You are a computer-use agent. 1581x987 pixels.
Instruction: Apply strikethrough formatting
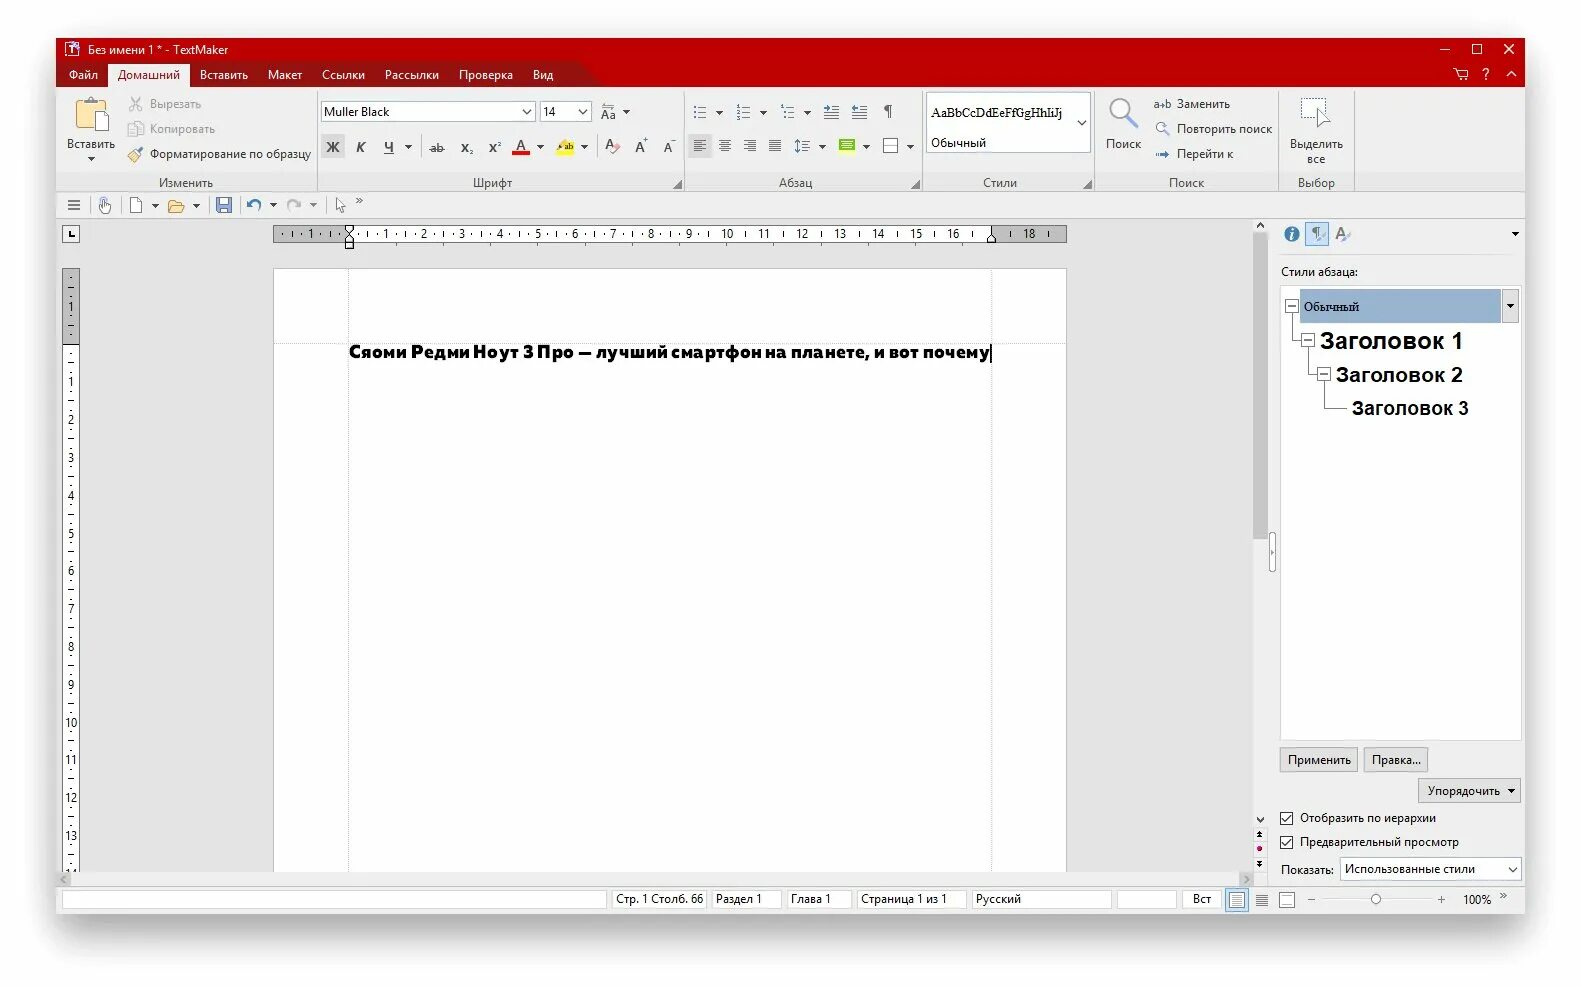437,147
